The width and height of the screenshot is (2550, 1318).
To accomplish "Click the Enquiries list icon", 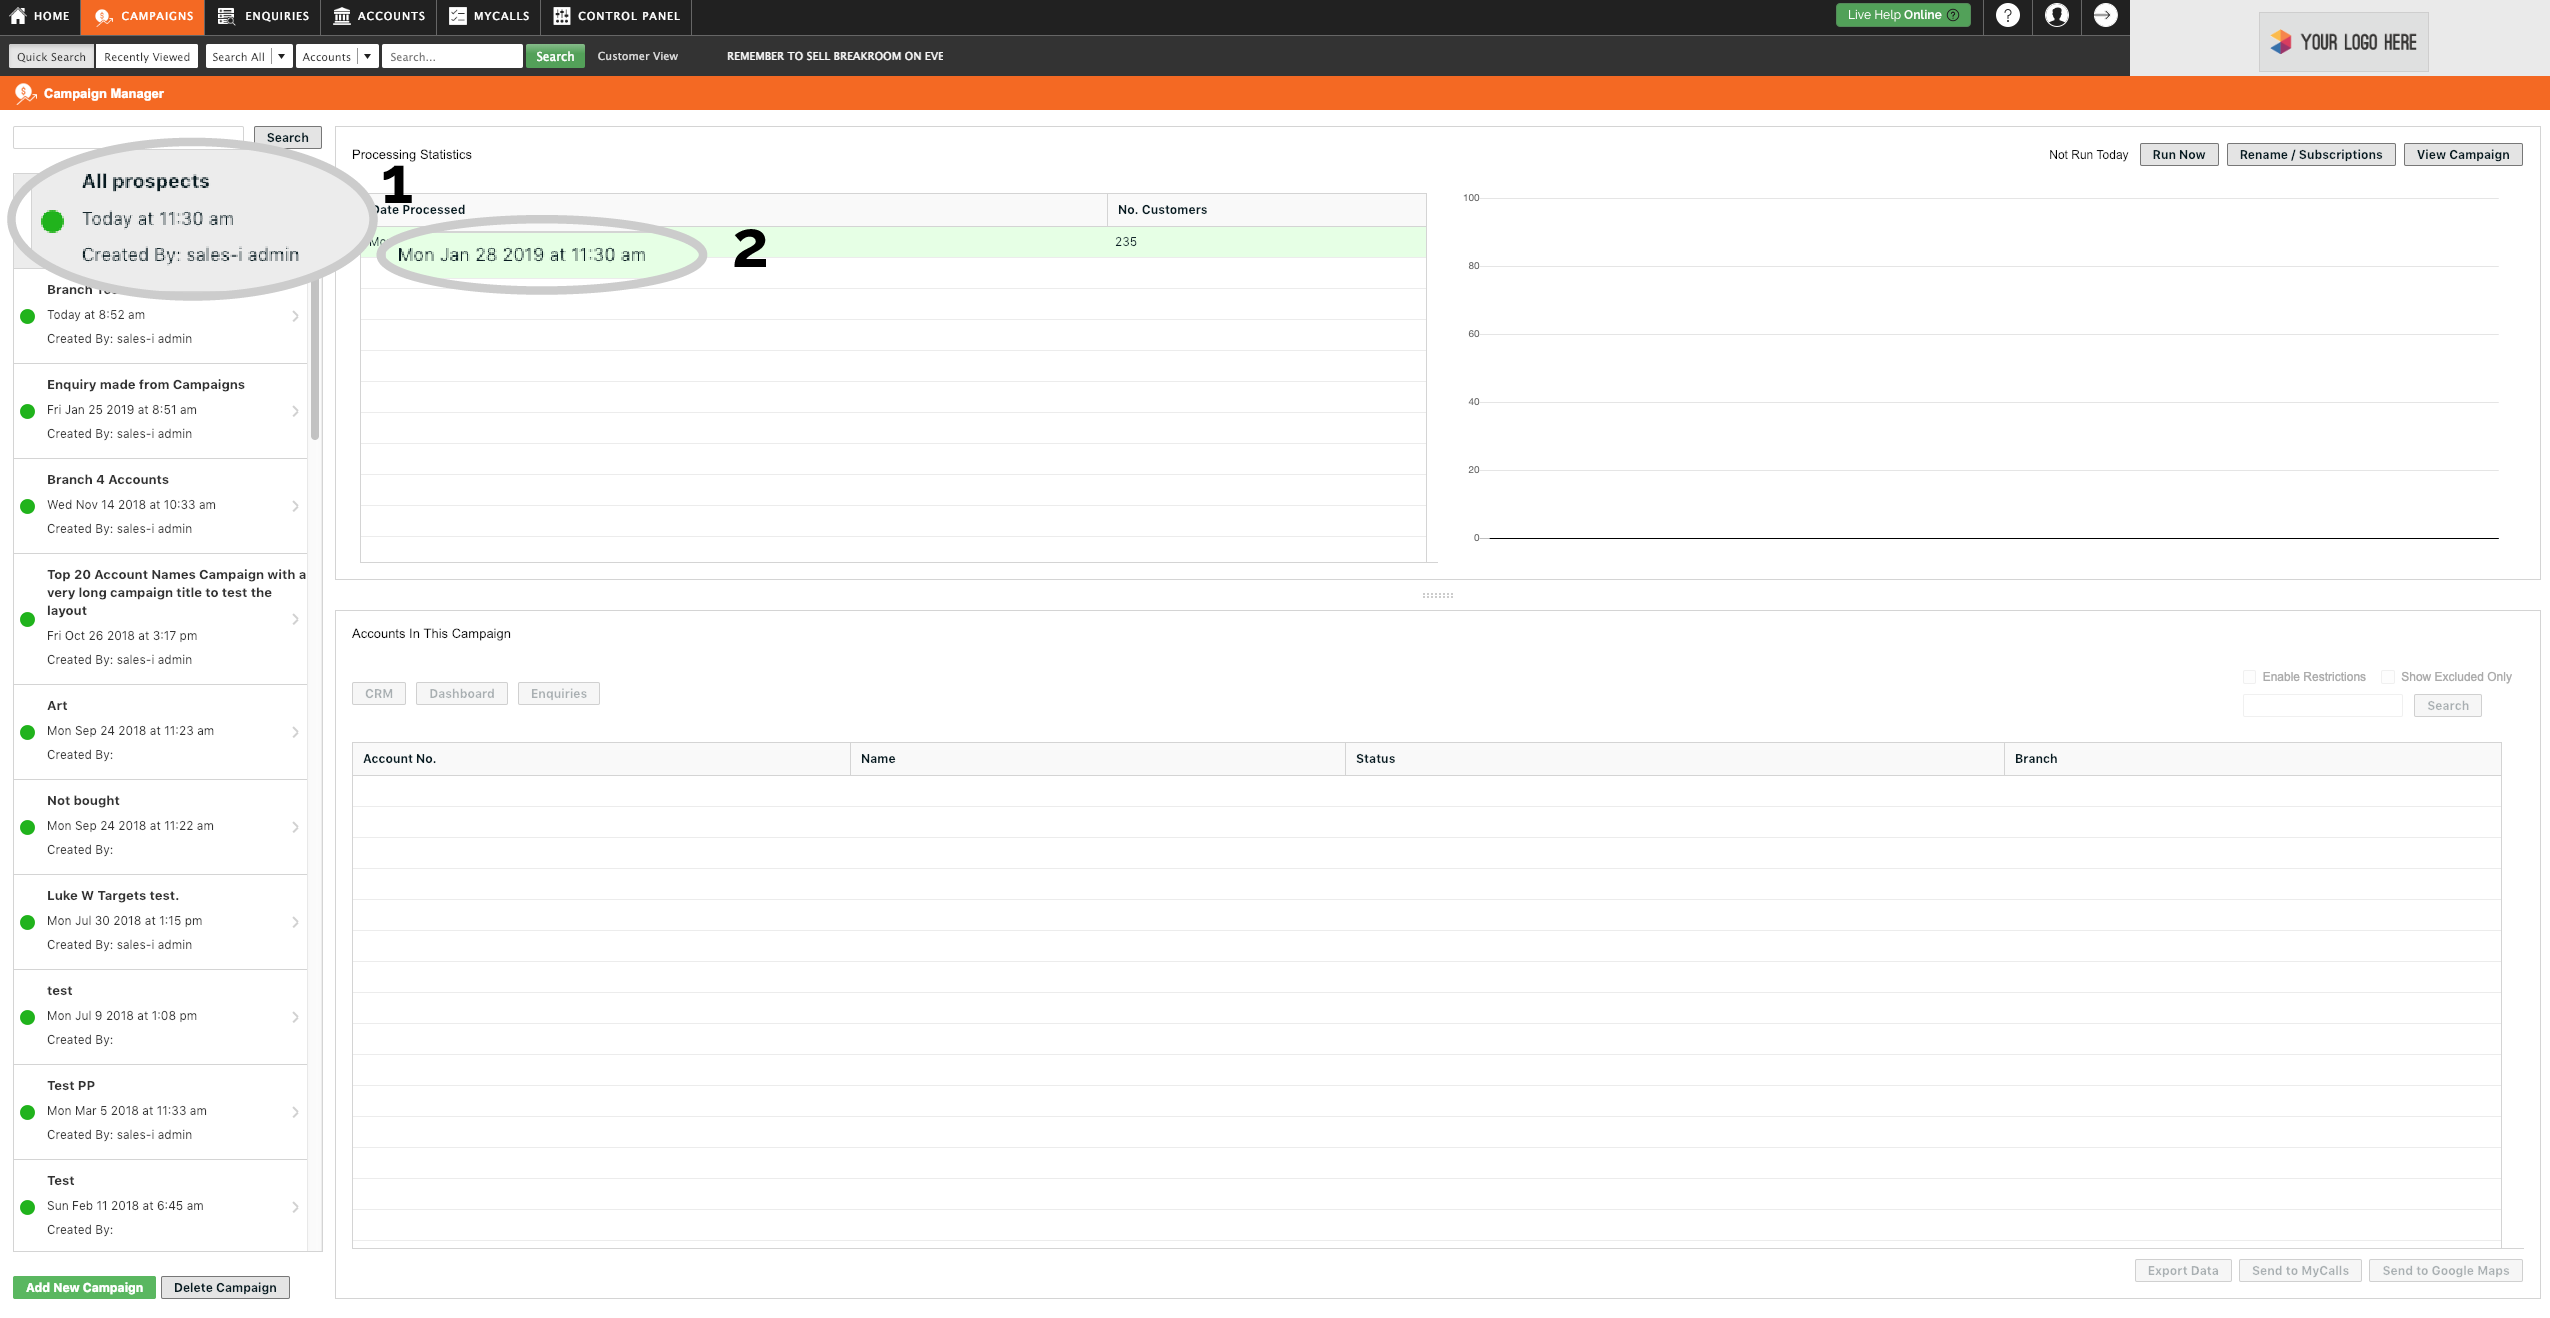I will click(226, 16).
